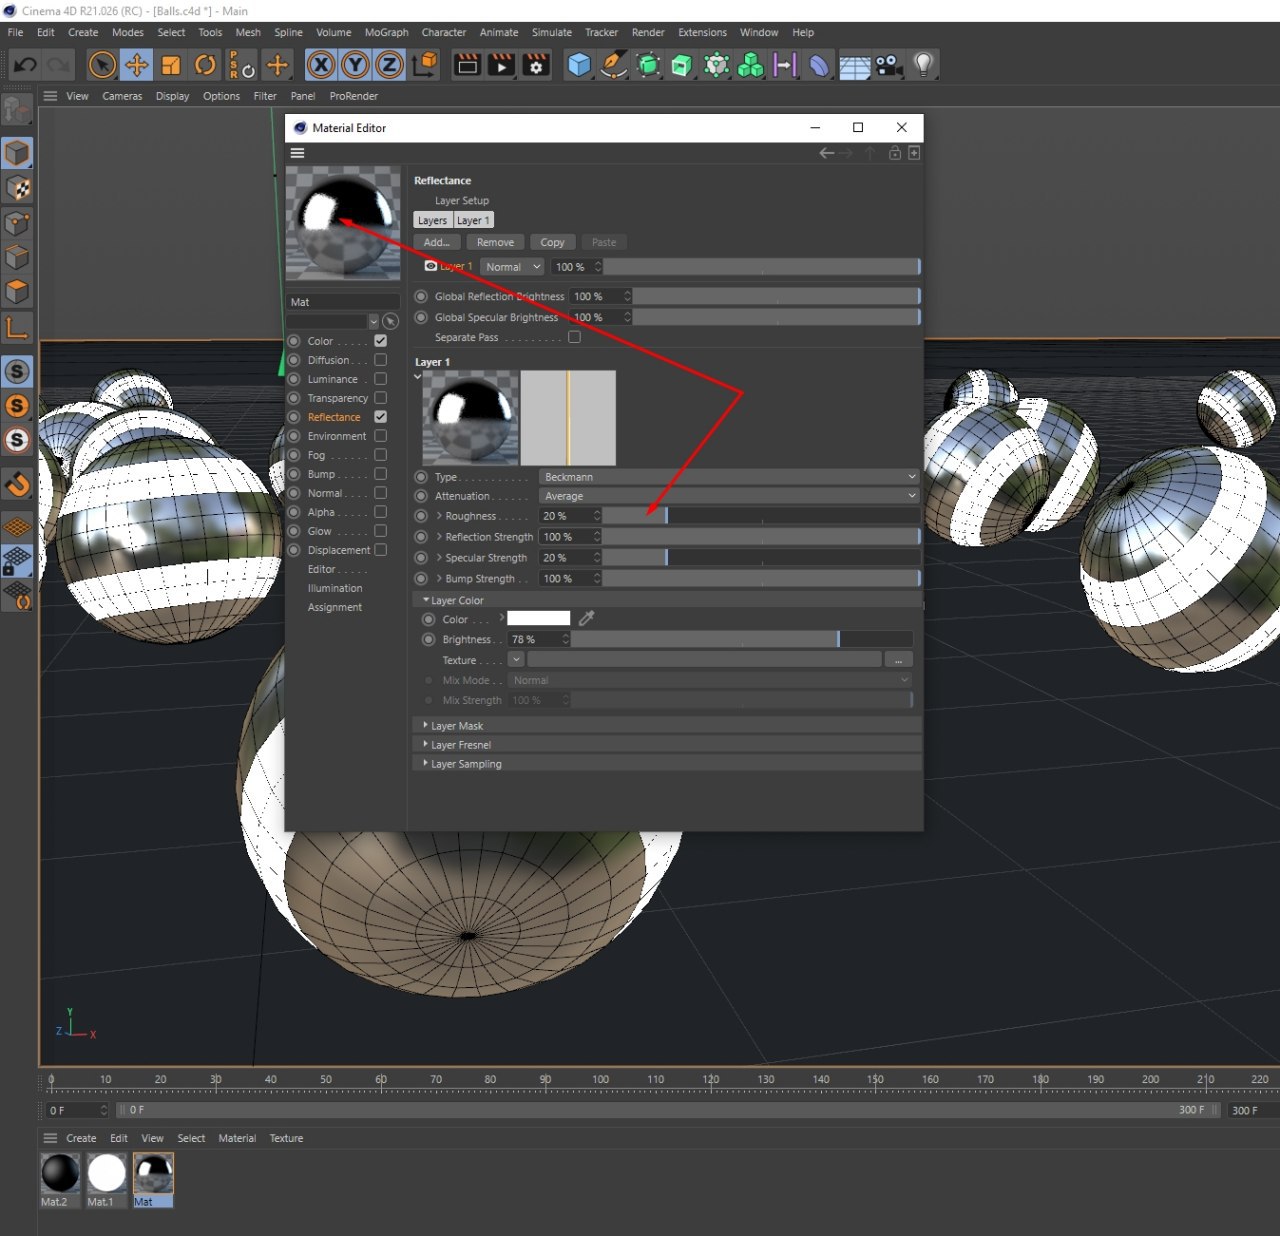This screenshot has width=1280, height=1236.
Task: Select the Spline Pen tool
Action: 613,66
